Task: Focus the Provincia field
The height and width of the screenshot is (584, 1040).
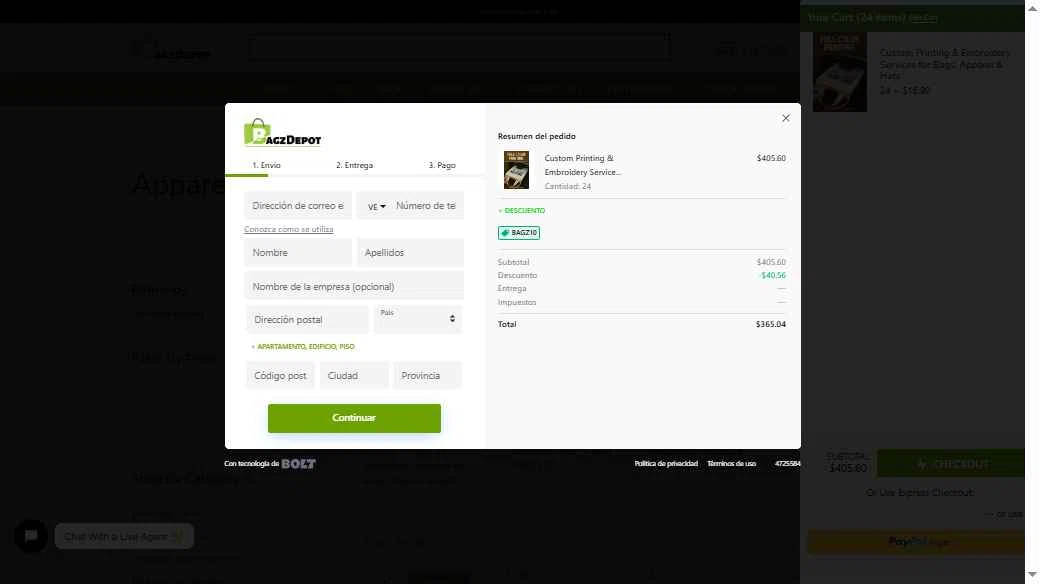Action: [428, 376]
